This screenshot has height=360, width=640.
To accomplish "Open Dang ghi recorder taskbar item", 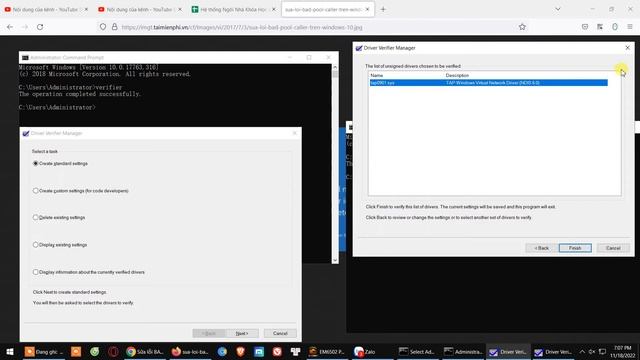I will [43, 351].
